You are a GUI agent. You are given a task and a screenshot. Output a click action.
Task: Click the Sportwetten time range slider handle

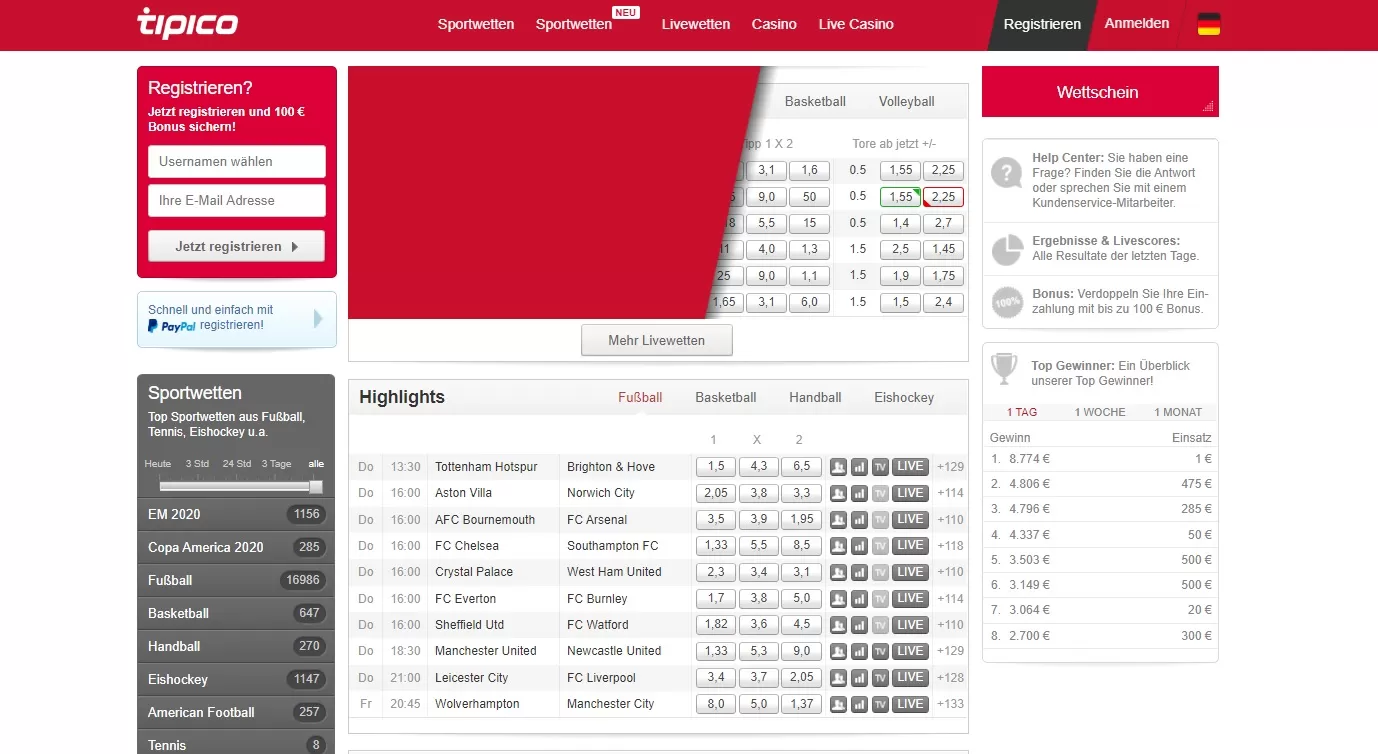(x=316, y=486)
